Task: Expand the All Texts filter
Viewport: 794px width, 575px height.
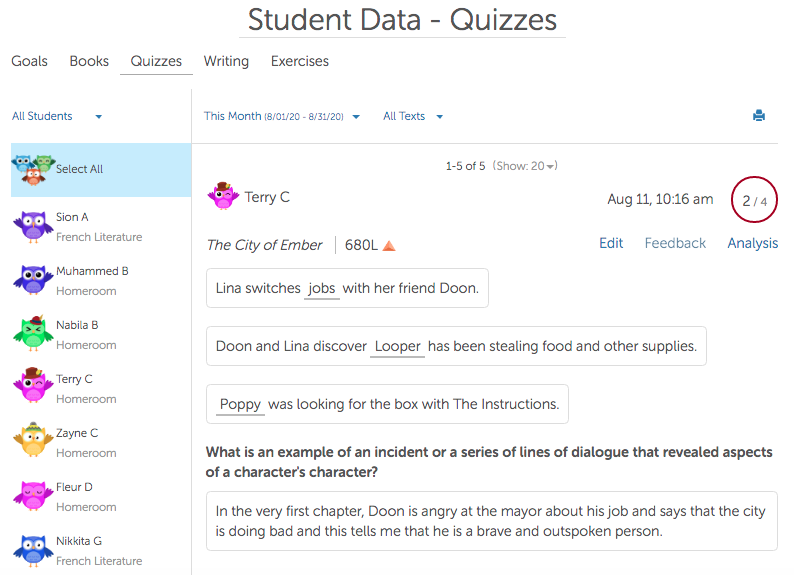Action: point(413,116)
